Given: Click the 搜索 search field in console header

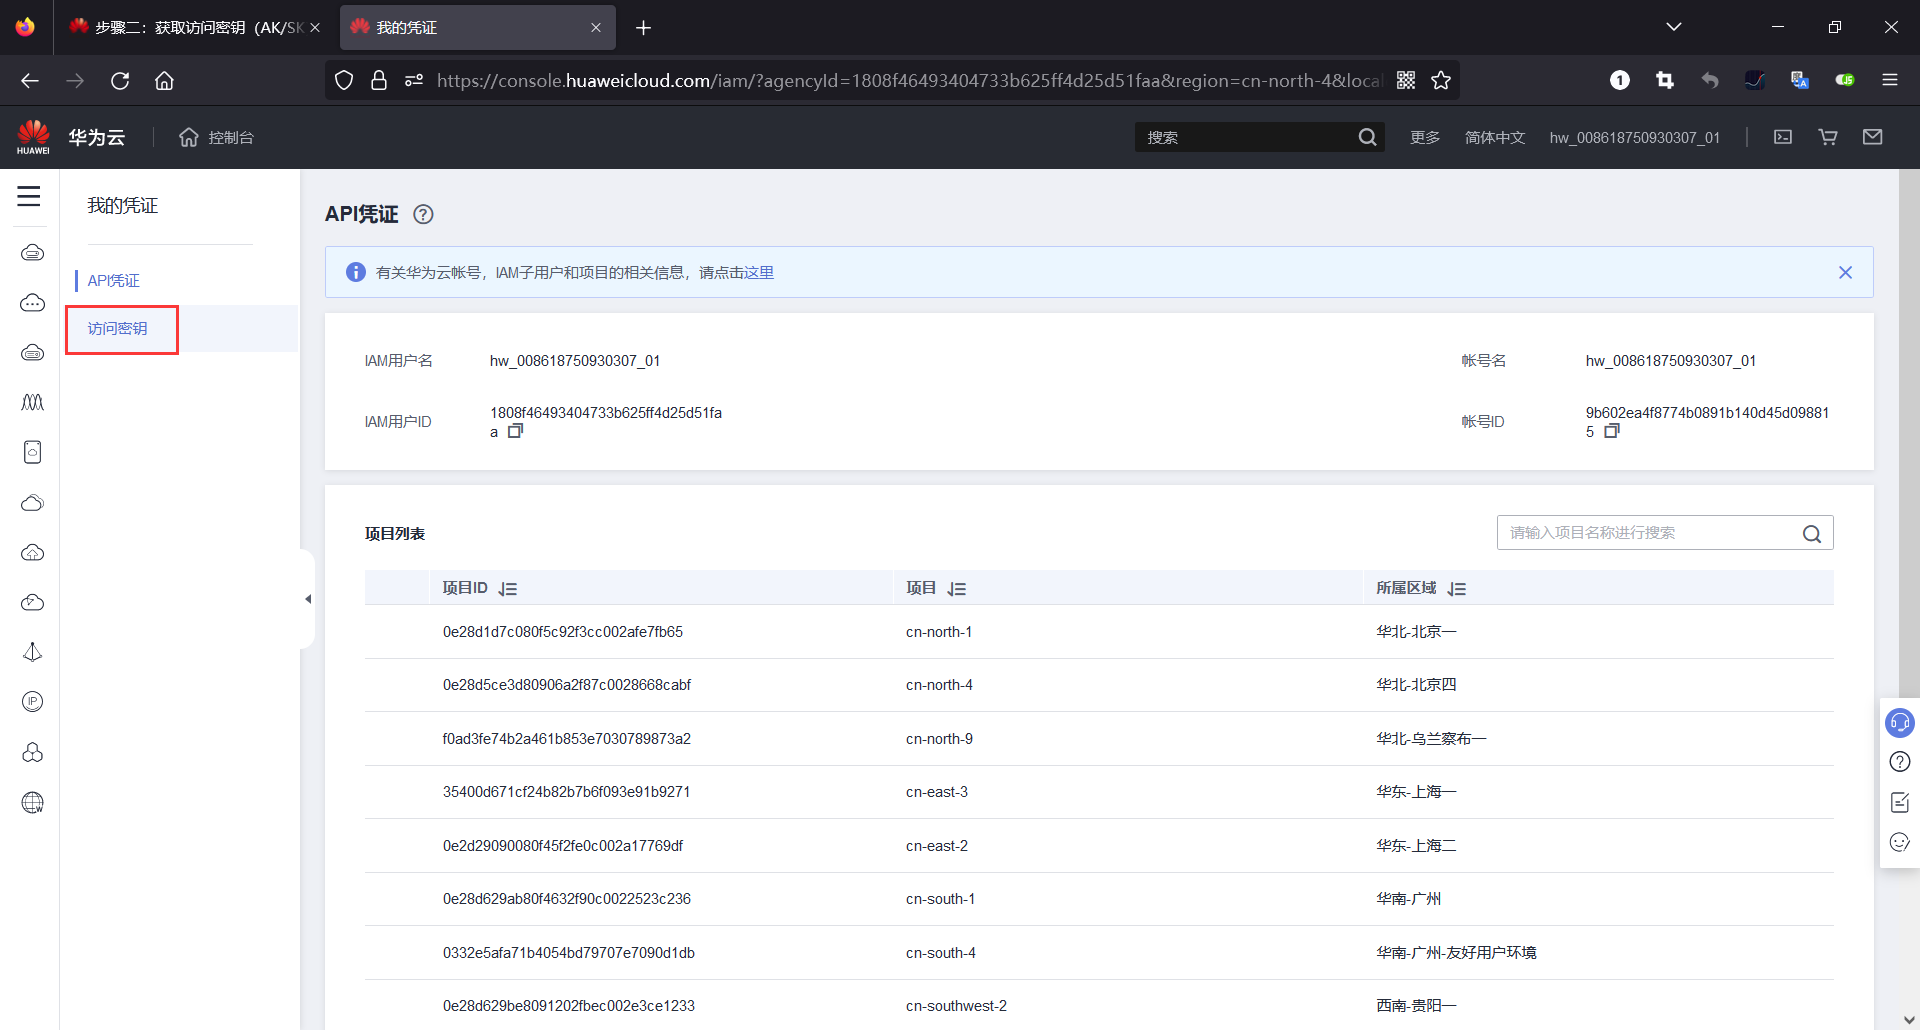Looking at the screenshot, I should click(x=1245, y=137).
